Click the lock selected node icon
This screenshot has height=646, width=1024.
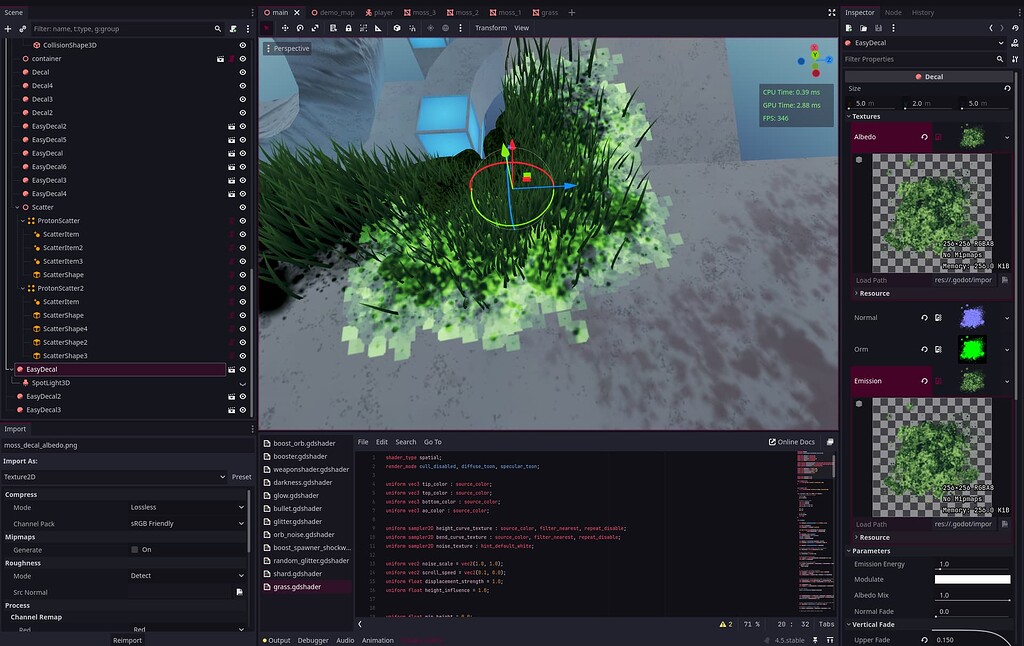(347, 28)
